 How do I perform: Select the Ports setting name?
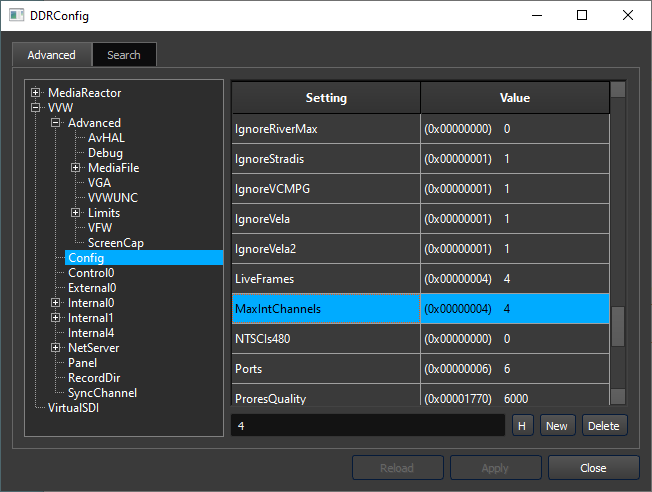click(x=248, y=368)
